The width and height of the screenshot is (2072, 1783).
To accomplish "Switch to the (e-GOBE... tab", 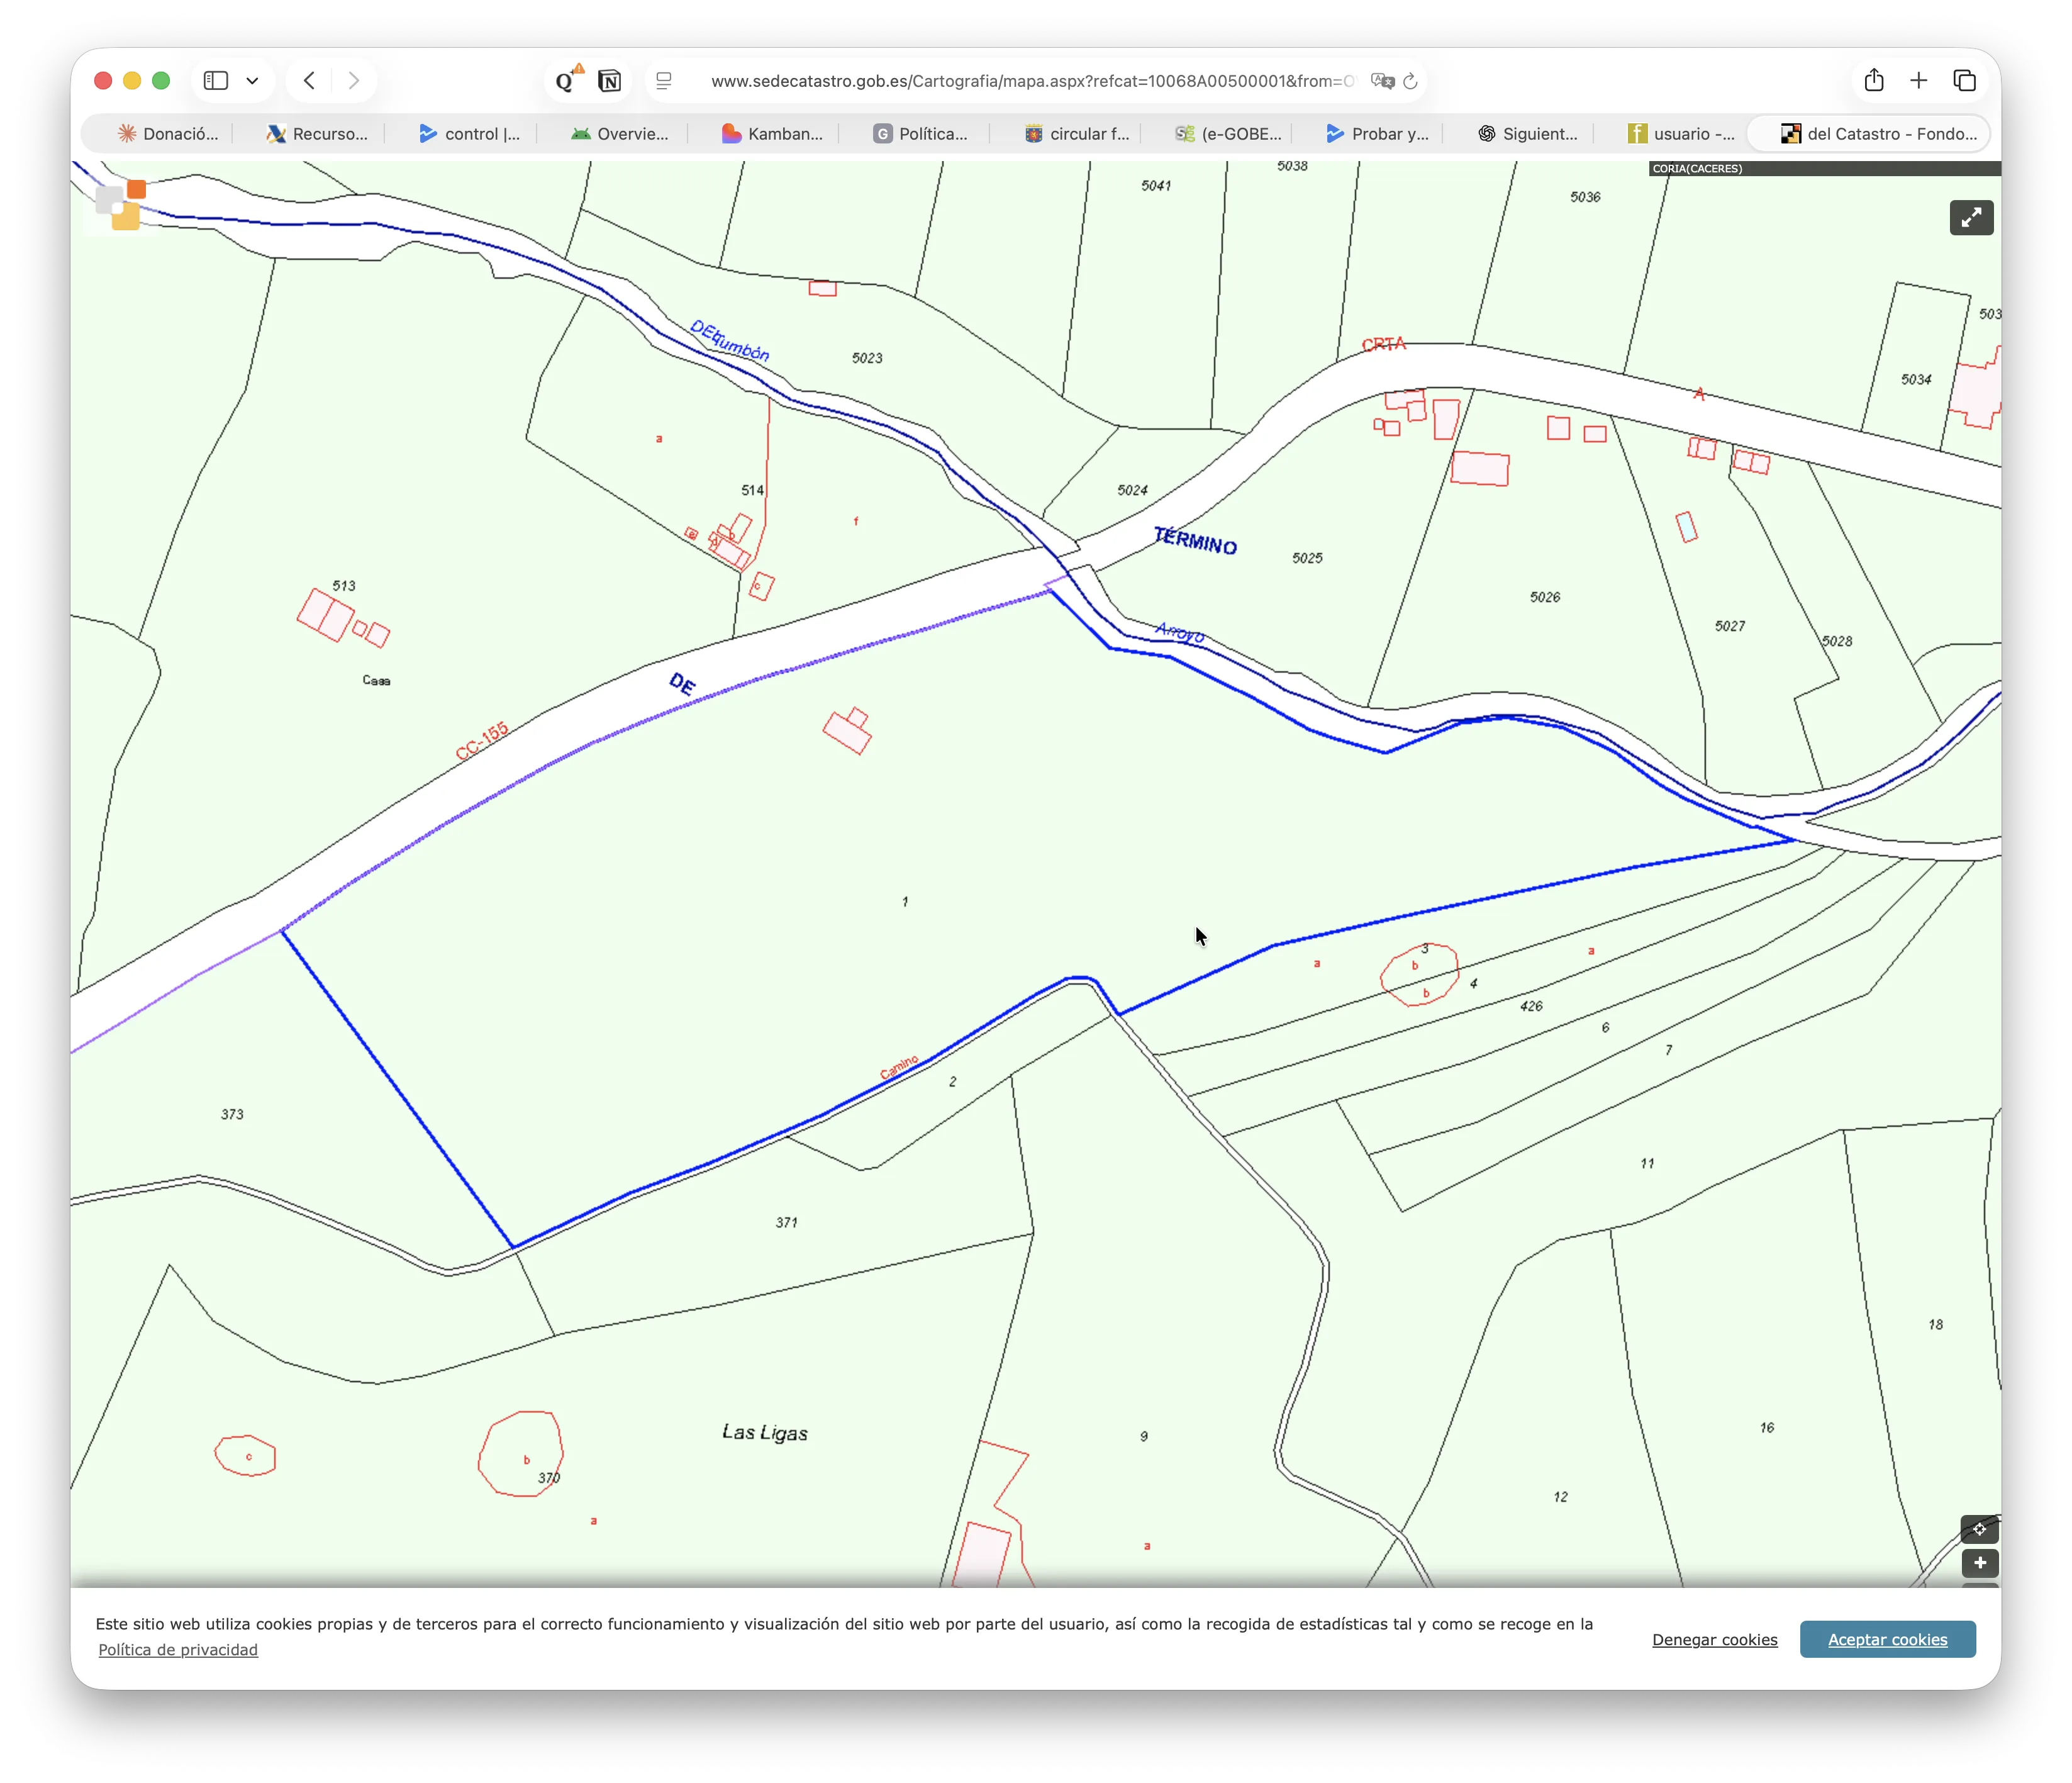I will tap(1228, 134).
